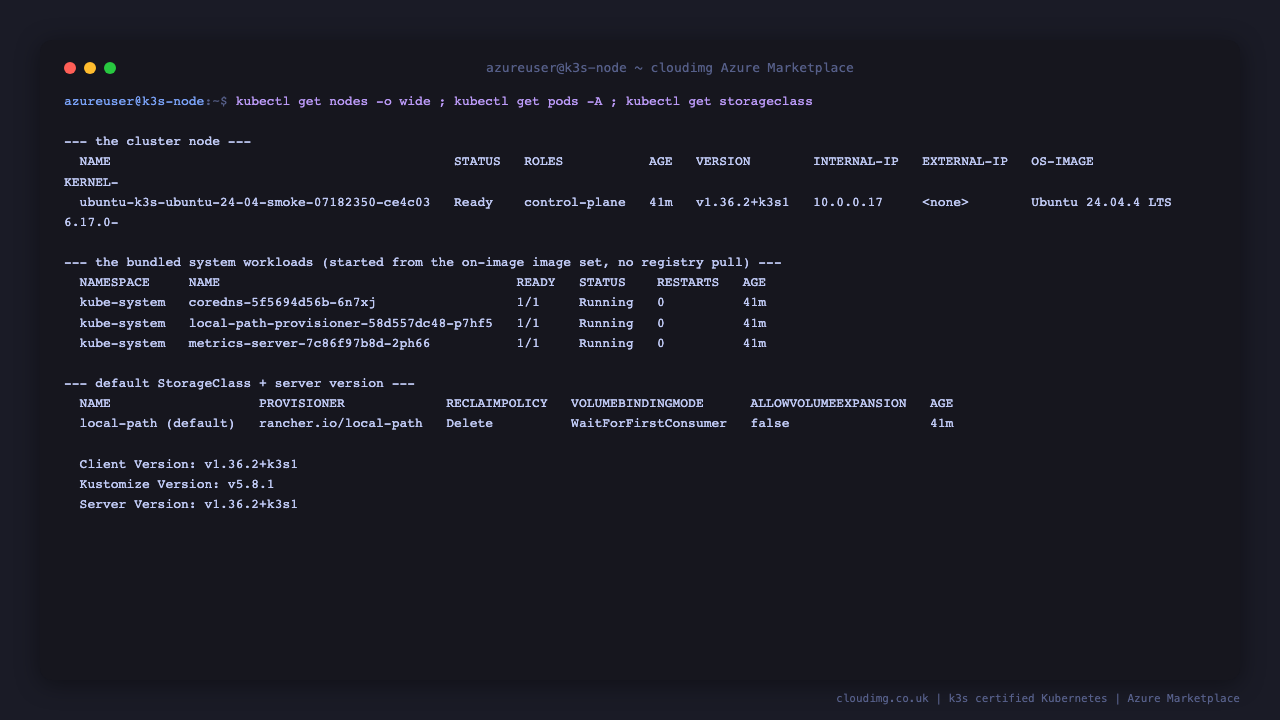This screenshot has width=1280, height=720.
Task: Click the shell prompt 'azureuser@k3s-node'
Action: [x=134, y=102]
